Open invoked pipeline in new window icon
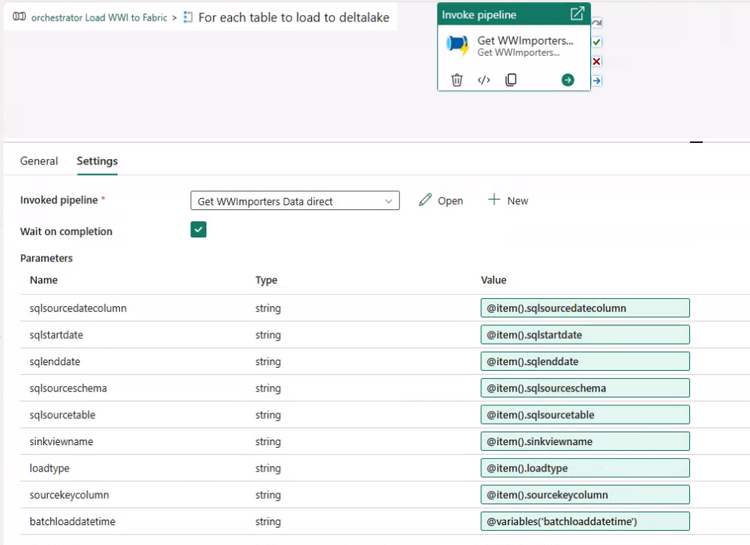The height and width of the screenshot is (545, 750). click(577, 13)
